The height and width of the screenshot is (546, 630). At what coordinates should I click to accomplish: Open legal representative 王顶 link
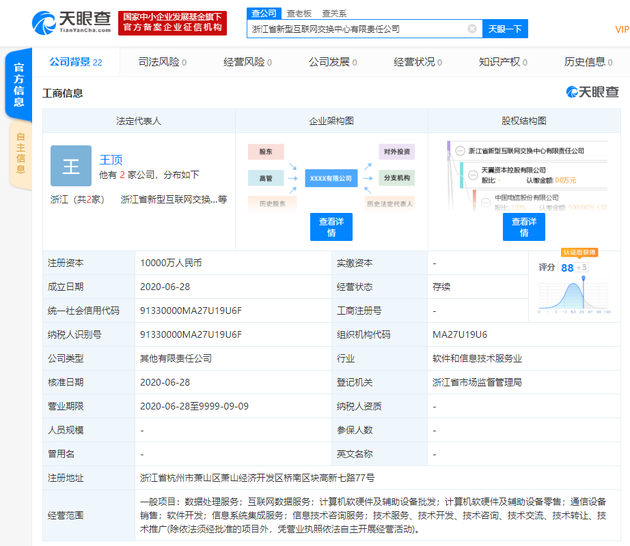click(111, 159)
